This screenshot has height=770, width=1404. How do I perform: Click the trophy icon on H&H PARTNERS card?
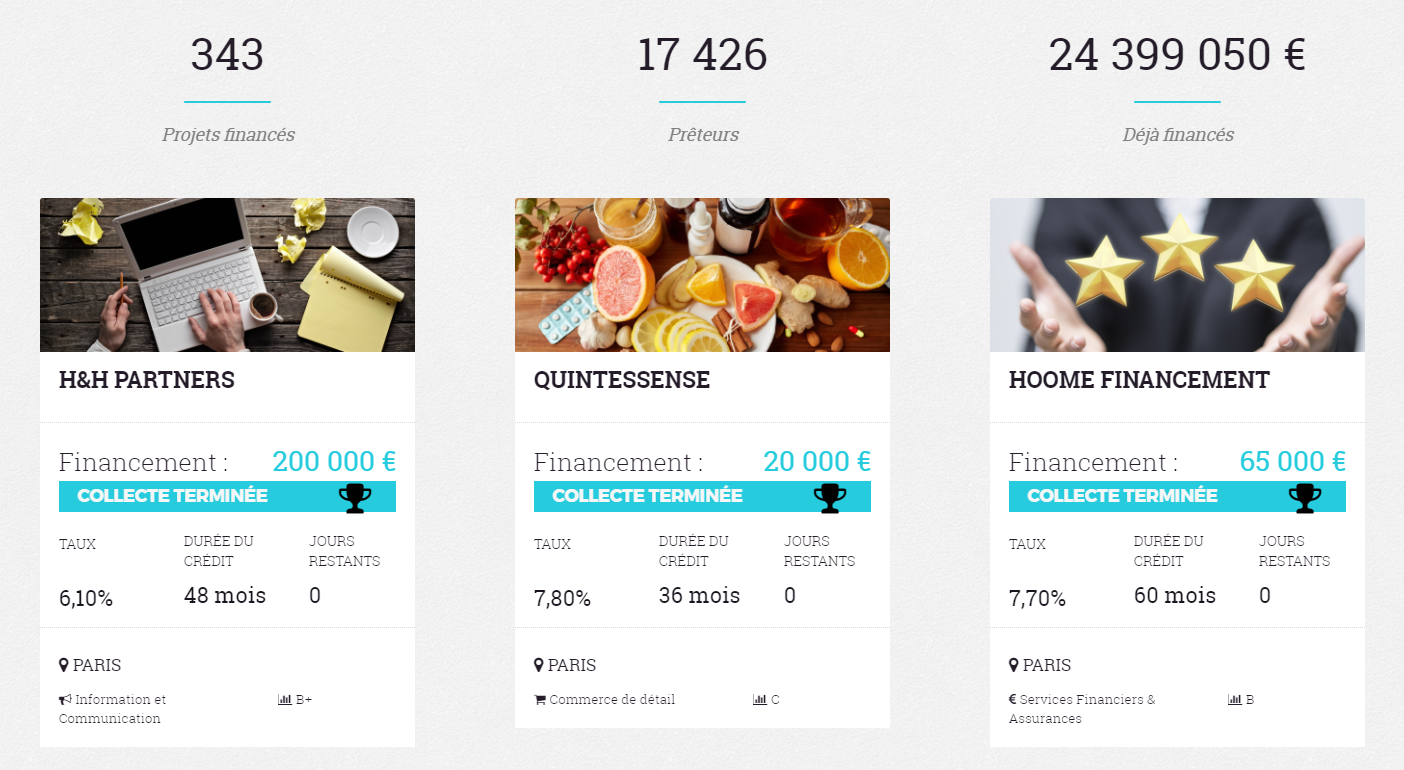click(355, 497)
